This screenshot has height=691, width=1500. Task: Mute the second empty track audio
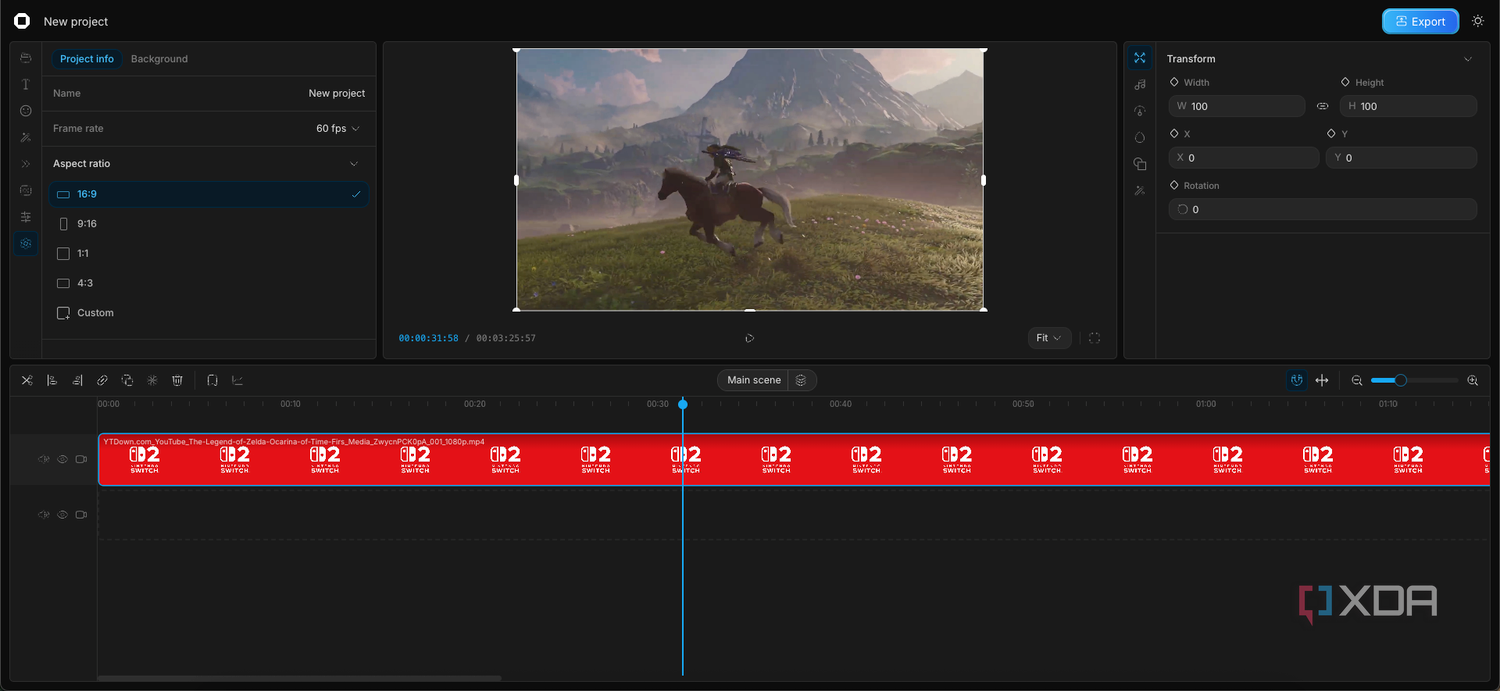coord(44,514)
